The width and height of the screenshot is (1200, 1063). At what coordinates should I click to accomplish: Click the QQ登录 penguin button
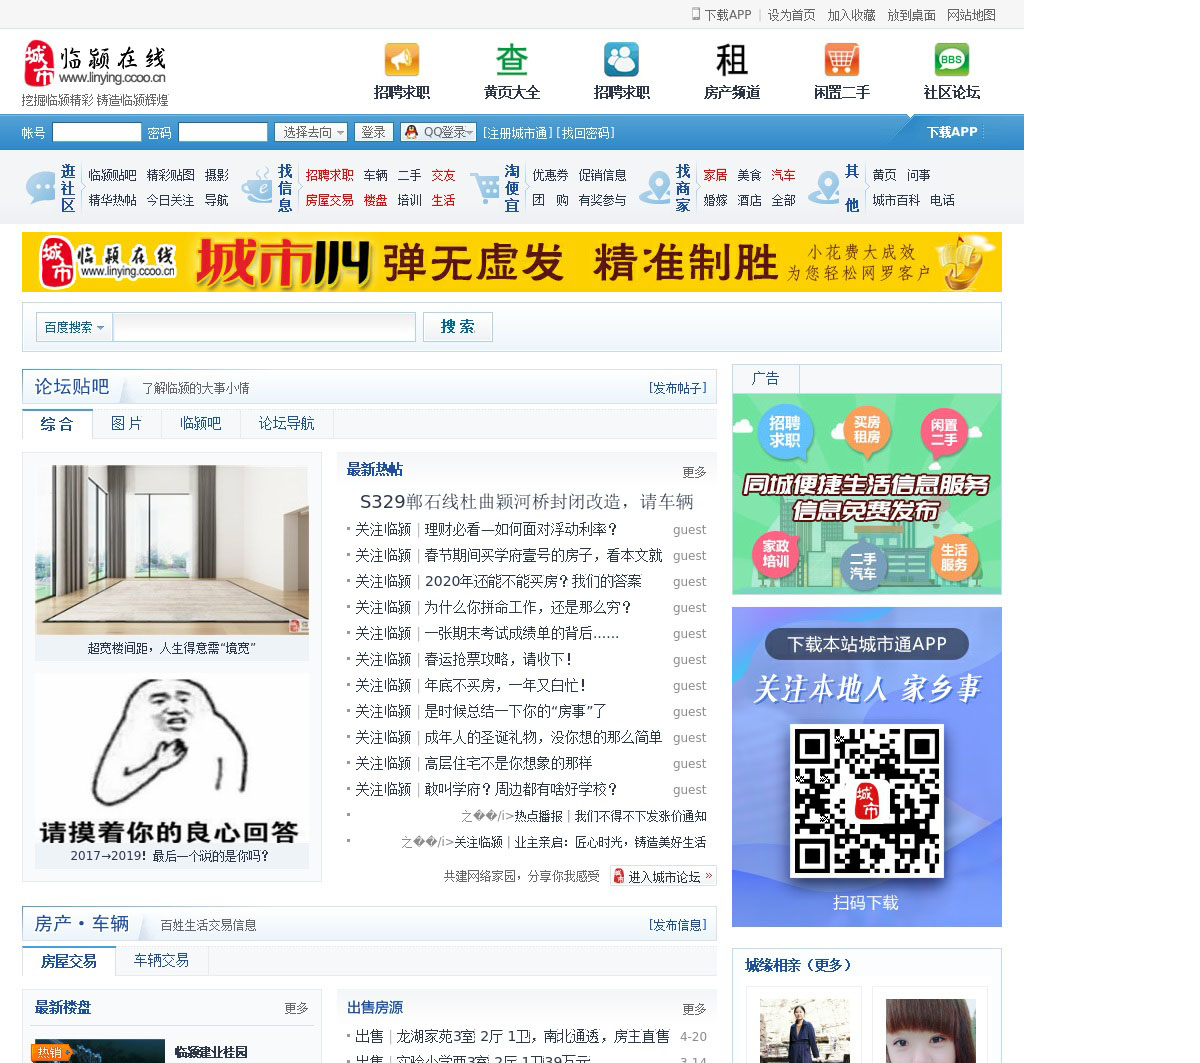(438, 132)
